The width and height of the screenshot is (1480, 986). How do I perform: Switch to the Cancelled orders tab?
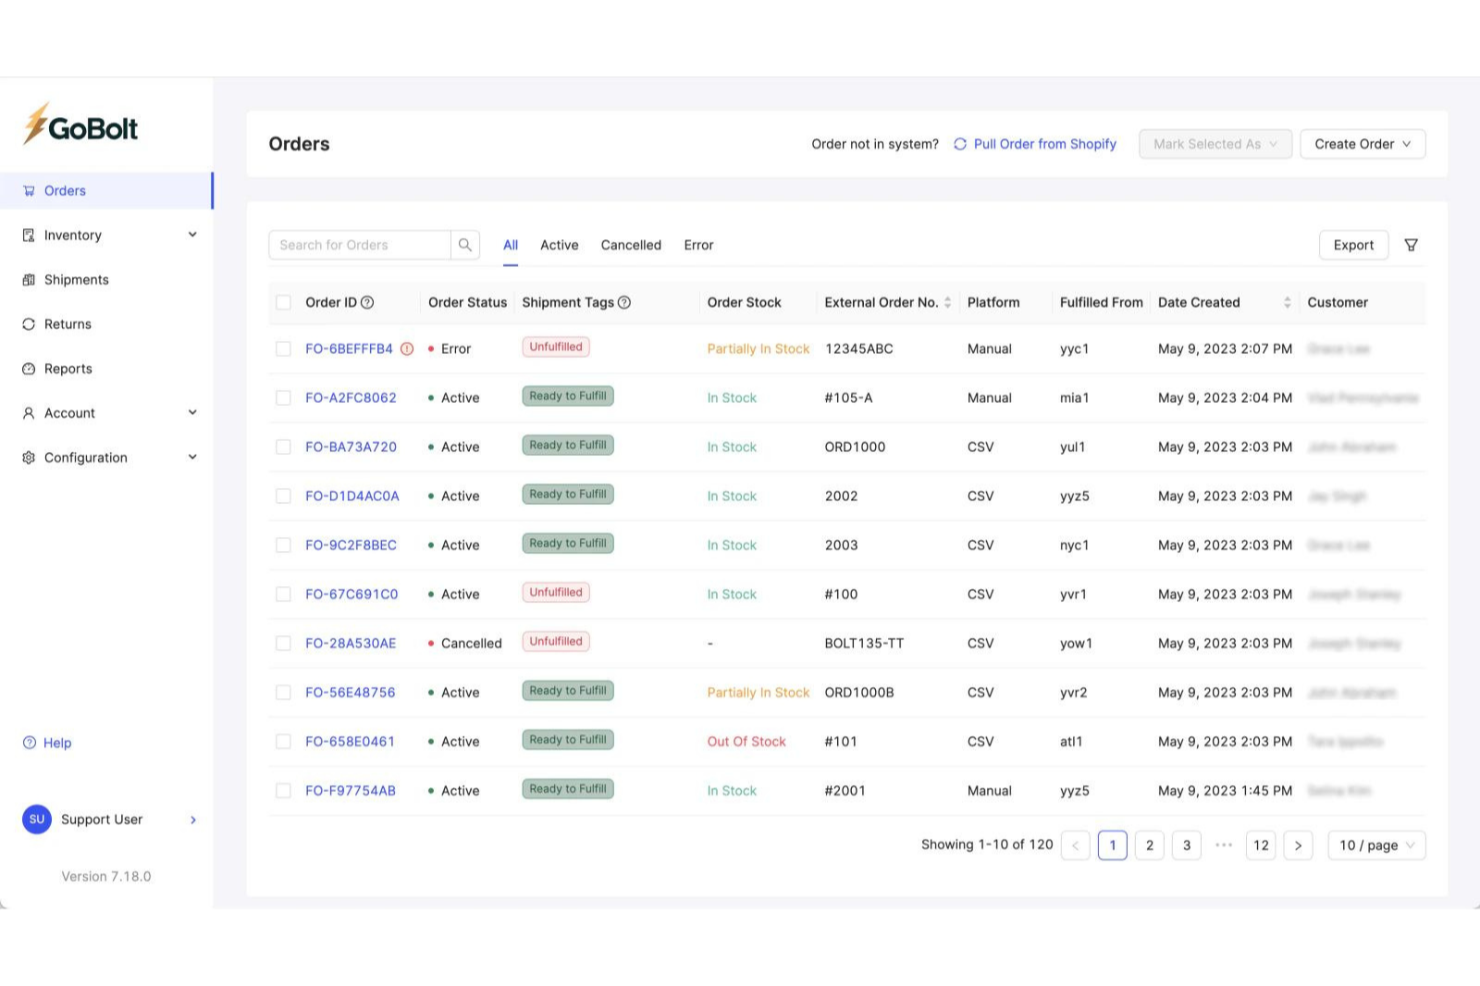(x=630, y=244)
